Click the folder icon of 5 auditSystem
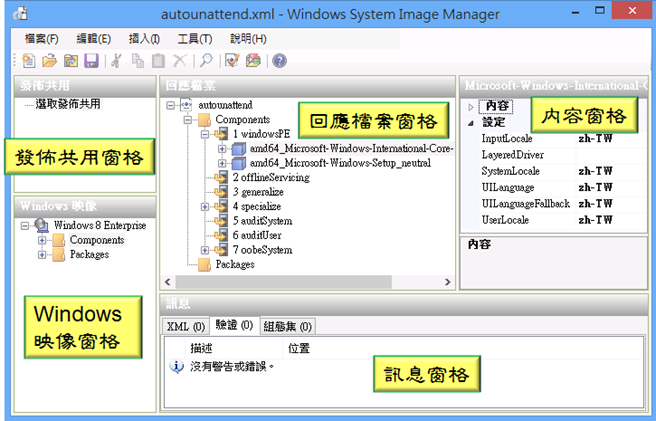 click(x=221, y=221)
